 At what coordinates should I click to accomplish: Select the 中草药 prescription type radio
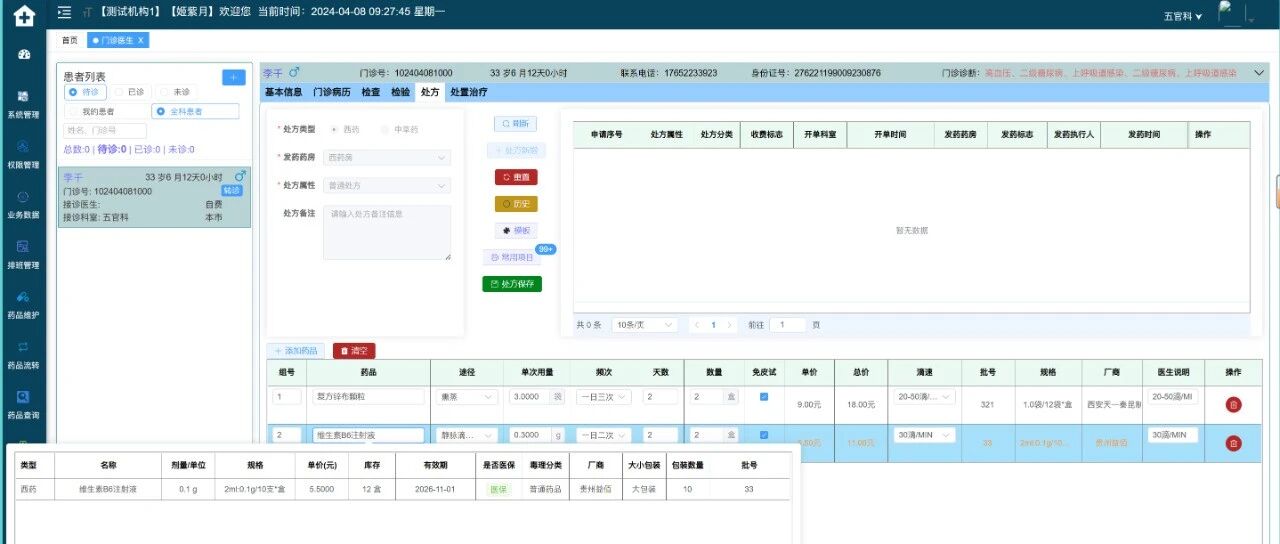[x=400, y=130]
